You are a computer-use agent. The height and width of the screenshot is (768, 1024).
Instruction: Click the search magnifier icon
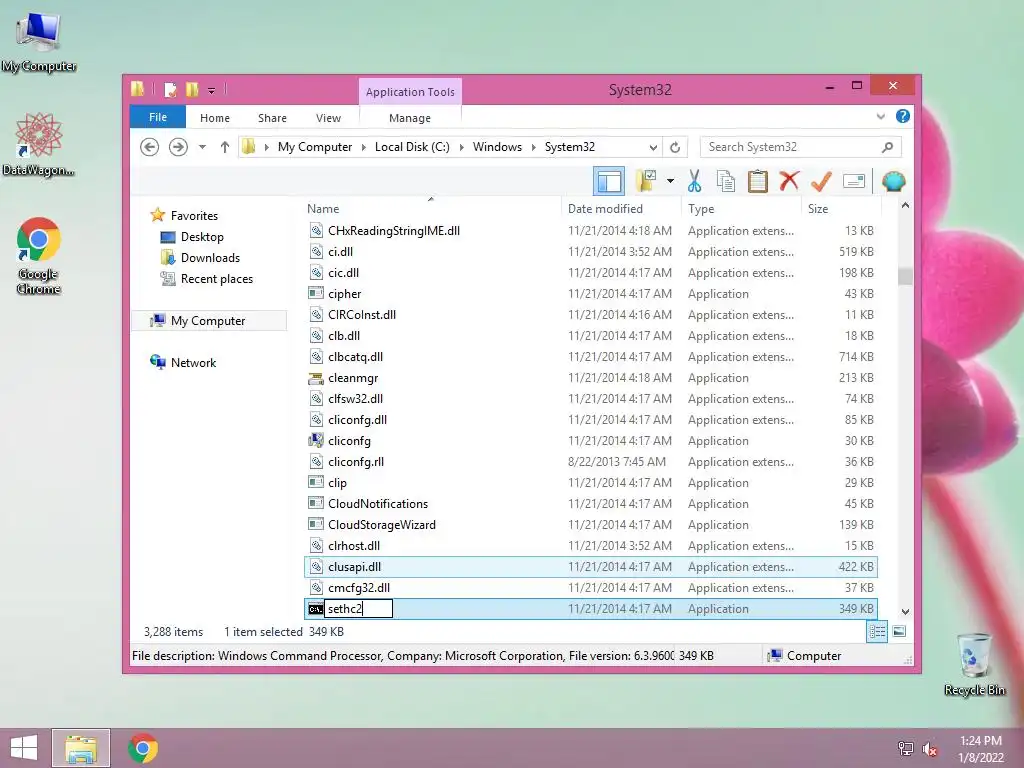coord(888,147)
